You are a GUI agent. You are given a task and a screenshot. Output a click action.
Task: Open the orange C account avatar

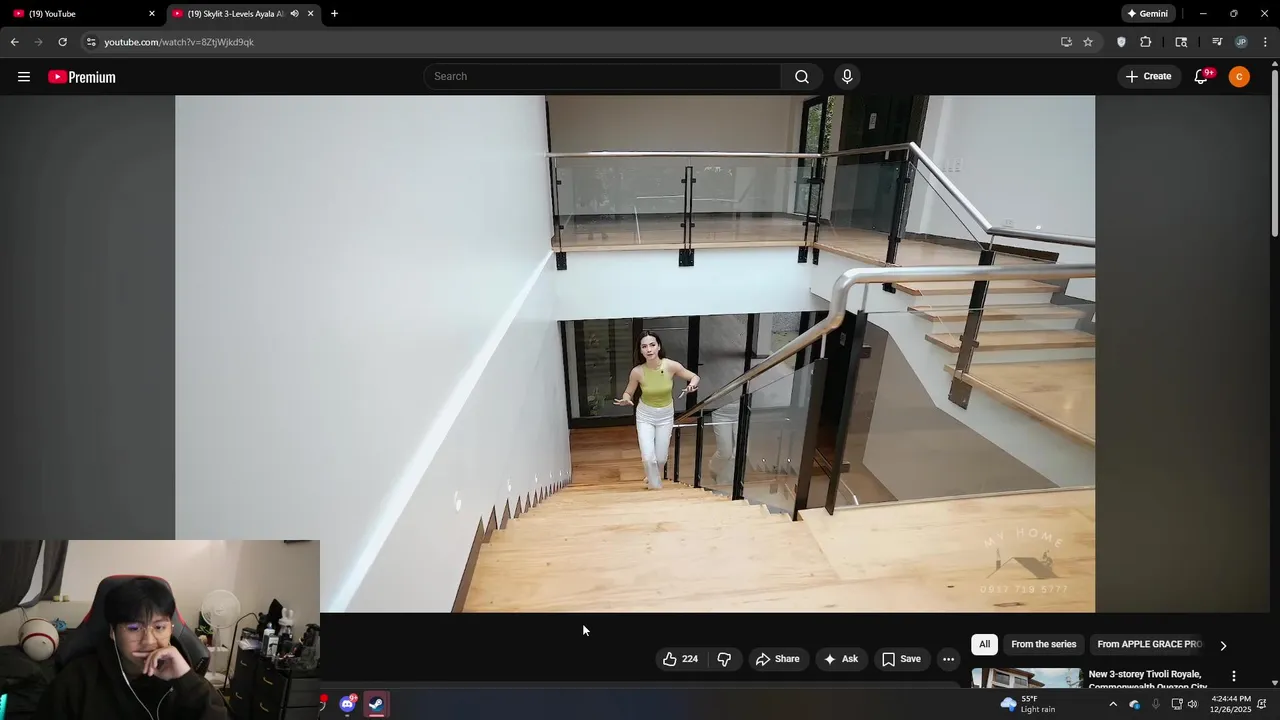(1239, 77)
